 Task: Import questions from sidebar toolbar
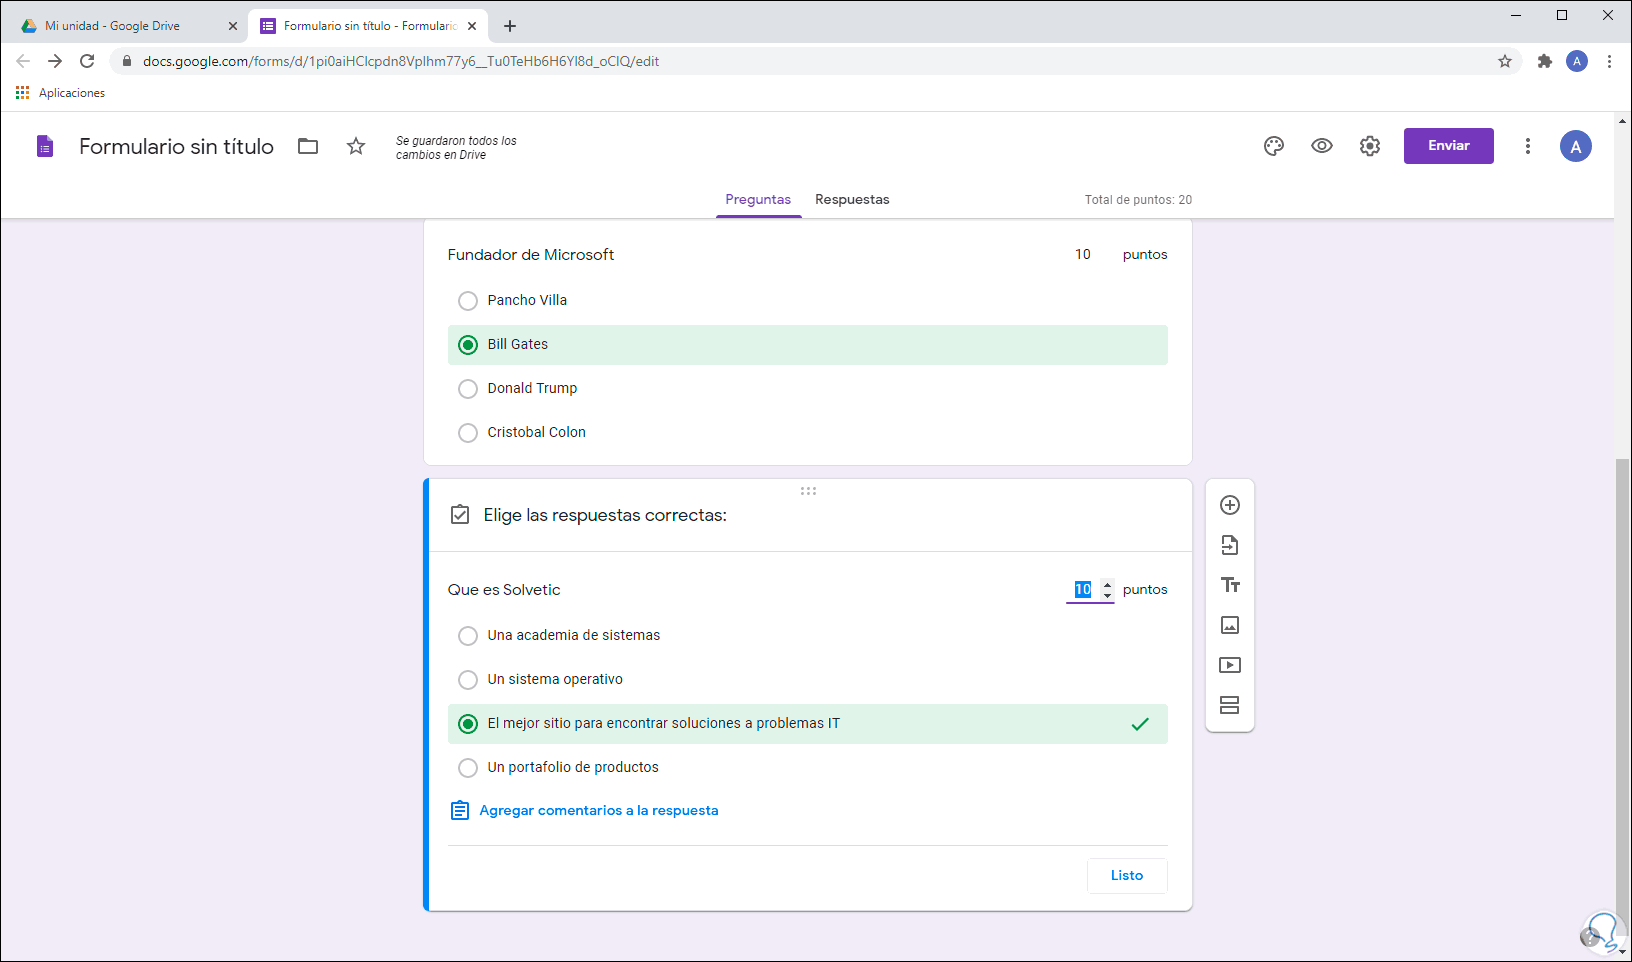click(1230, 545)
